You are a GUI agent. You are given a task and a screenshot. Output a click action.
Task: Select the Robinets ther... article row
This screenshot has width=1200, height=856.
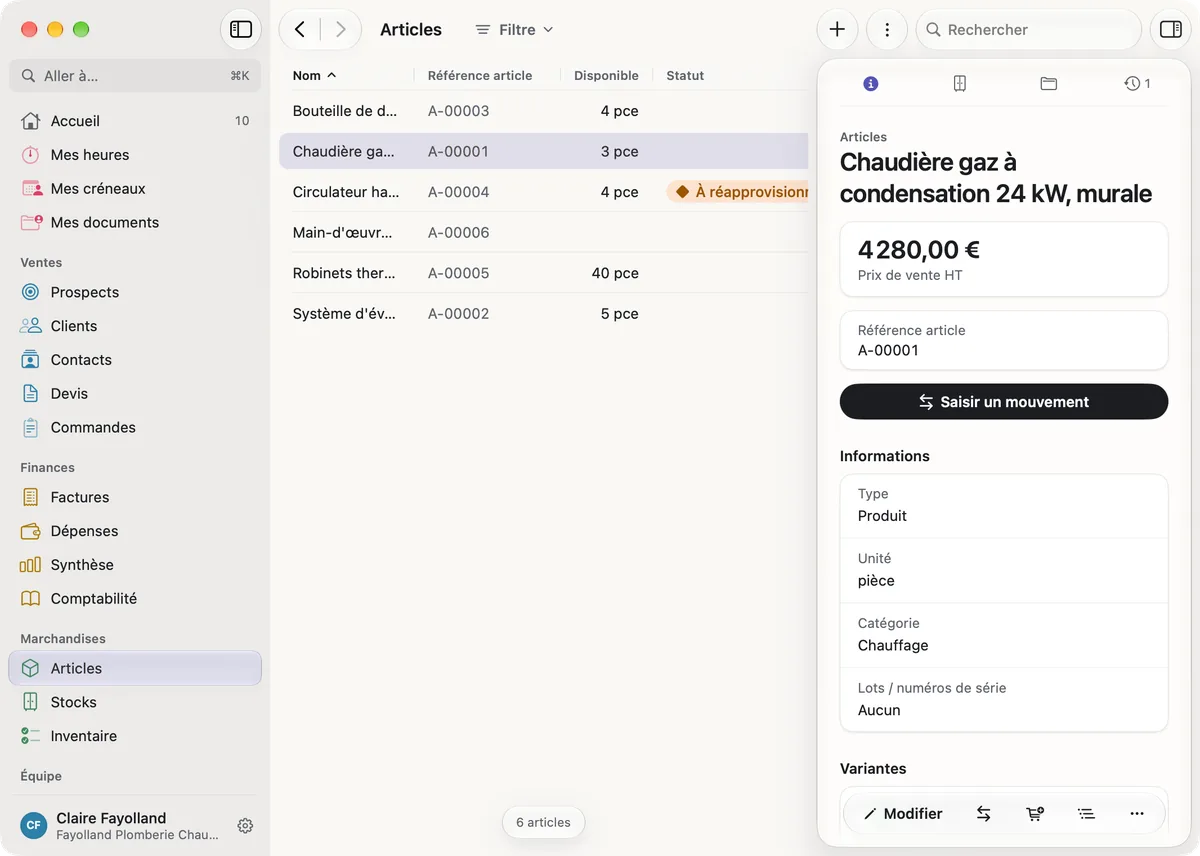pyautogui.click(x=543, y=273)
